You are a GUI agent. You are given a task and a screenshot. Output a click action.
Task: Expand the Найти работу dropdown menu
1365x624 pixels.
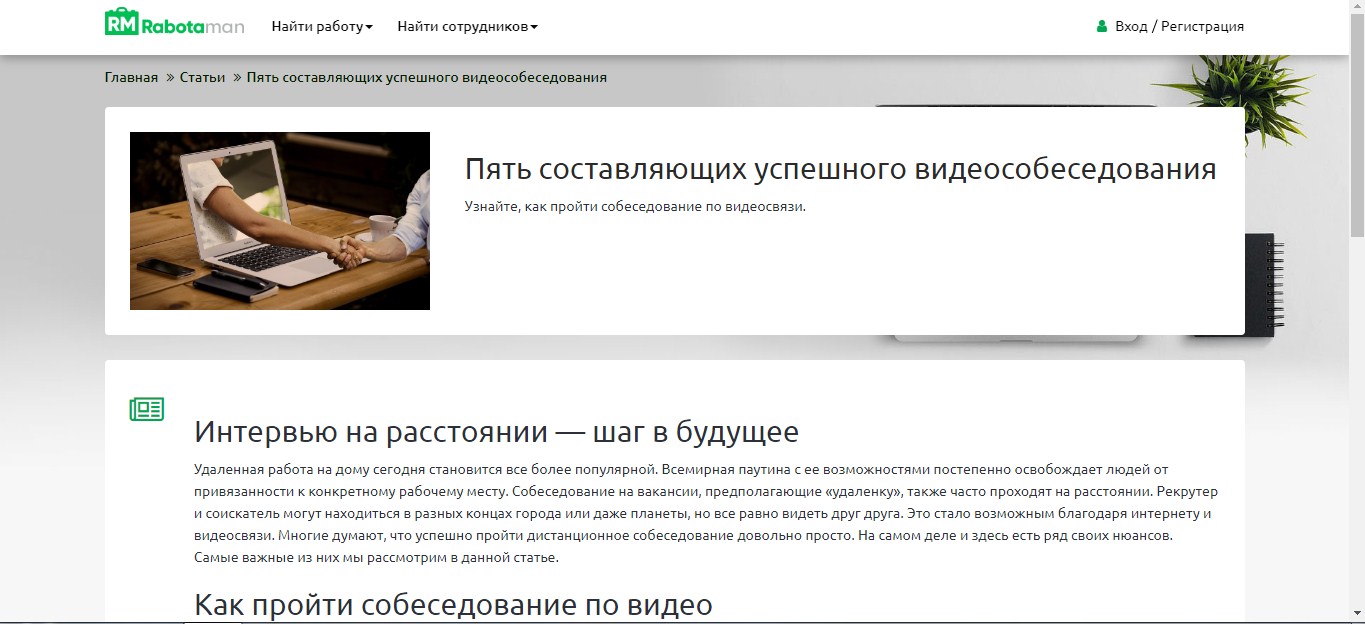[x=322, y=27]
